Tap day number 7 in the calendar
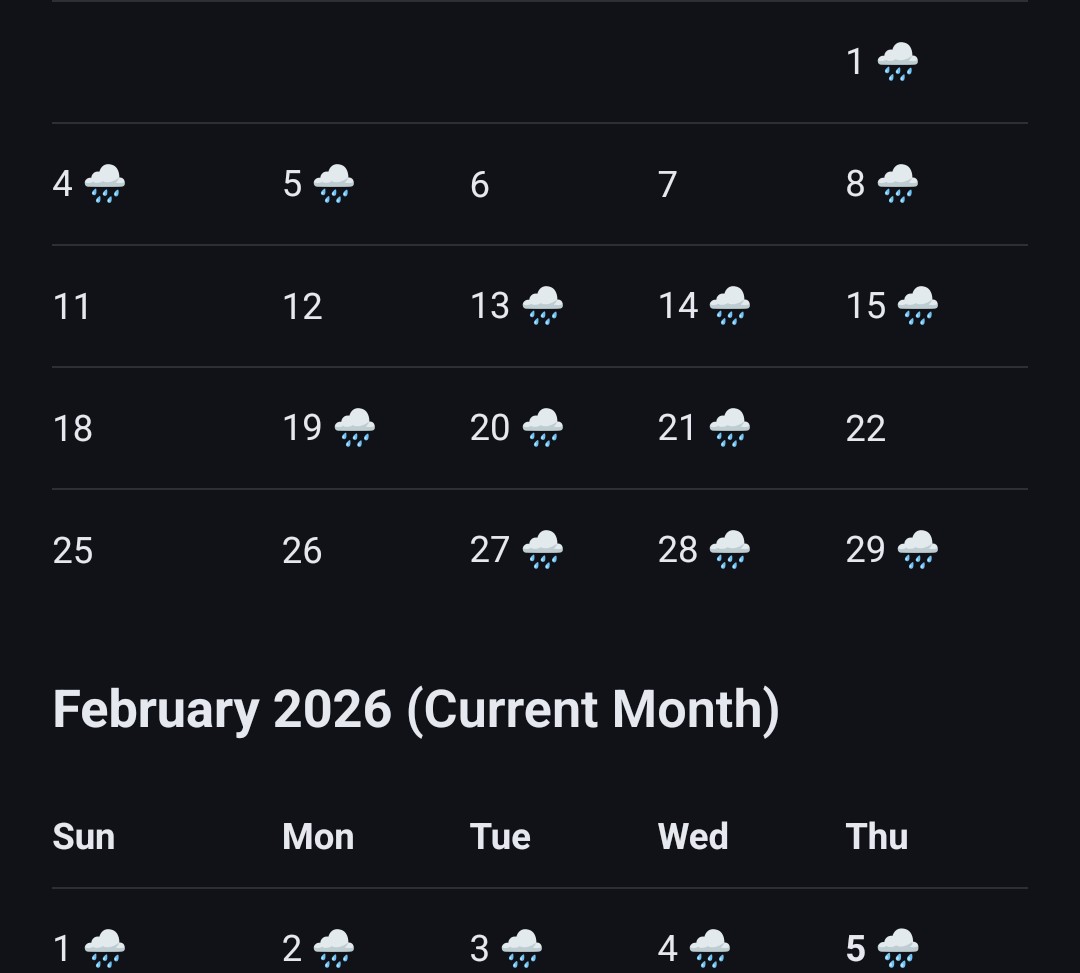This screenshot has width=1080, height=973. coord(668,185)
